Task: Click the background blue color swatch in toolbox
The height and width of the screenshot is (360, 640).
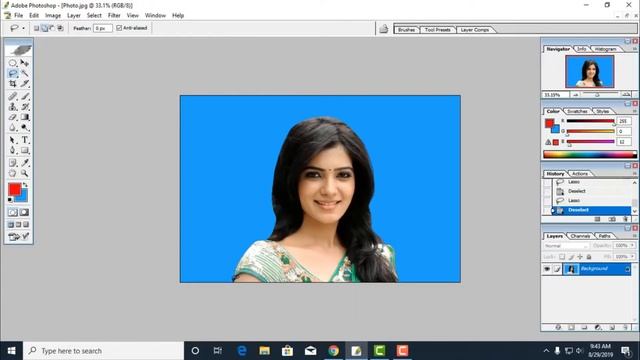Action: click(23, 198)
